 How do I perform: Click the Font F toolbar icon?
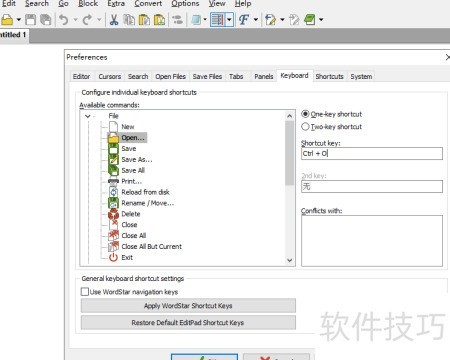tap(244, 20)
